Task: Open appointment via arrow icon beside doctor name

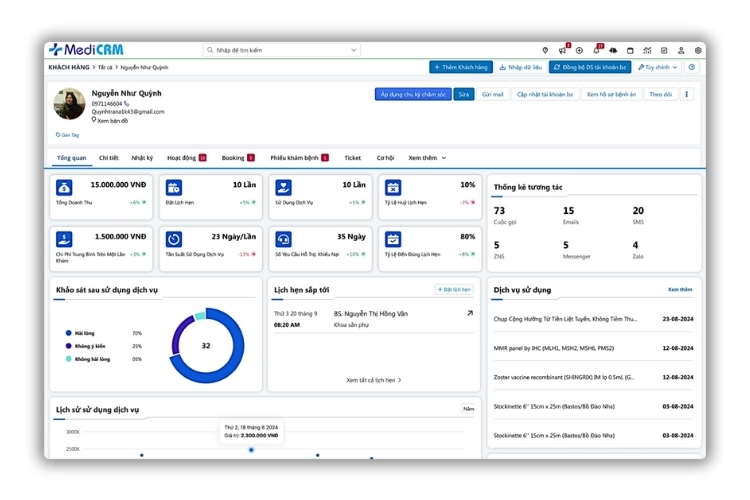Action: coord(470,314)
